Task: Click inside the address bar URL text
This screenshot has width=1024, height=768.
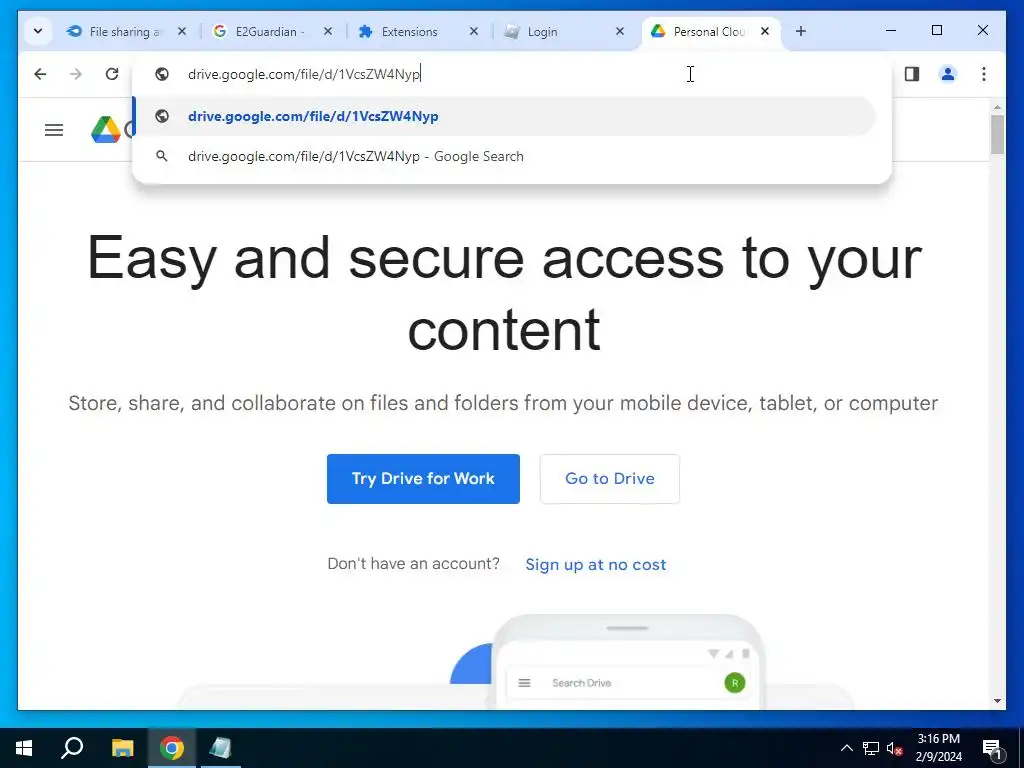Action: click(x=304, y=74)
